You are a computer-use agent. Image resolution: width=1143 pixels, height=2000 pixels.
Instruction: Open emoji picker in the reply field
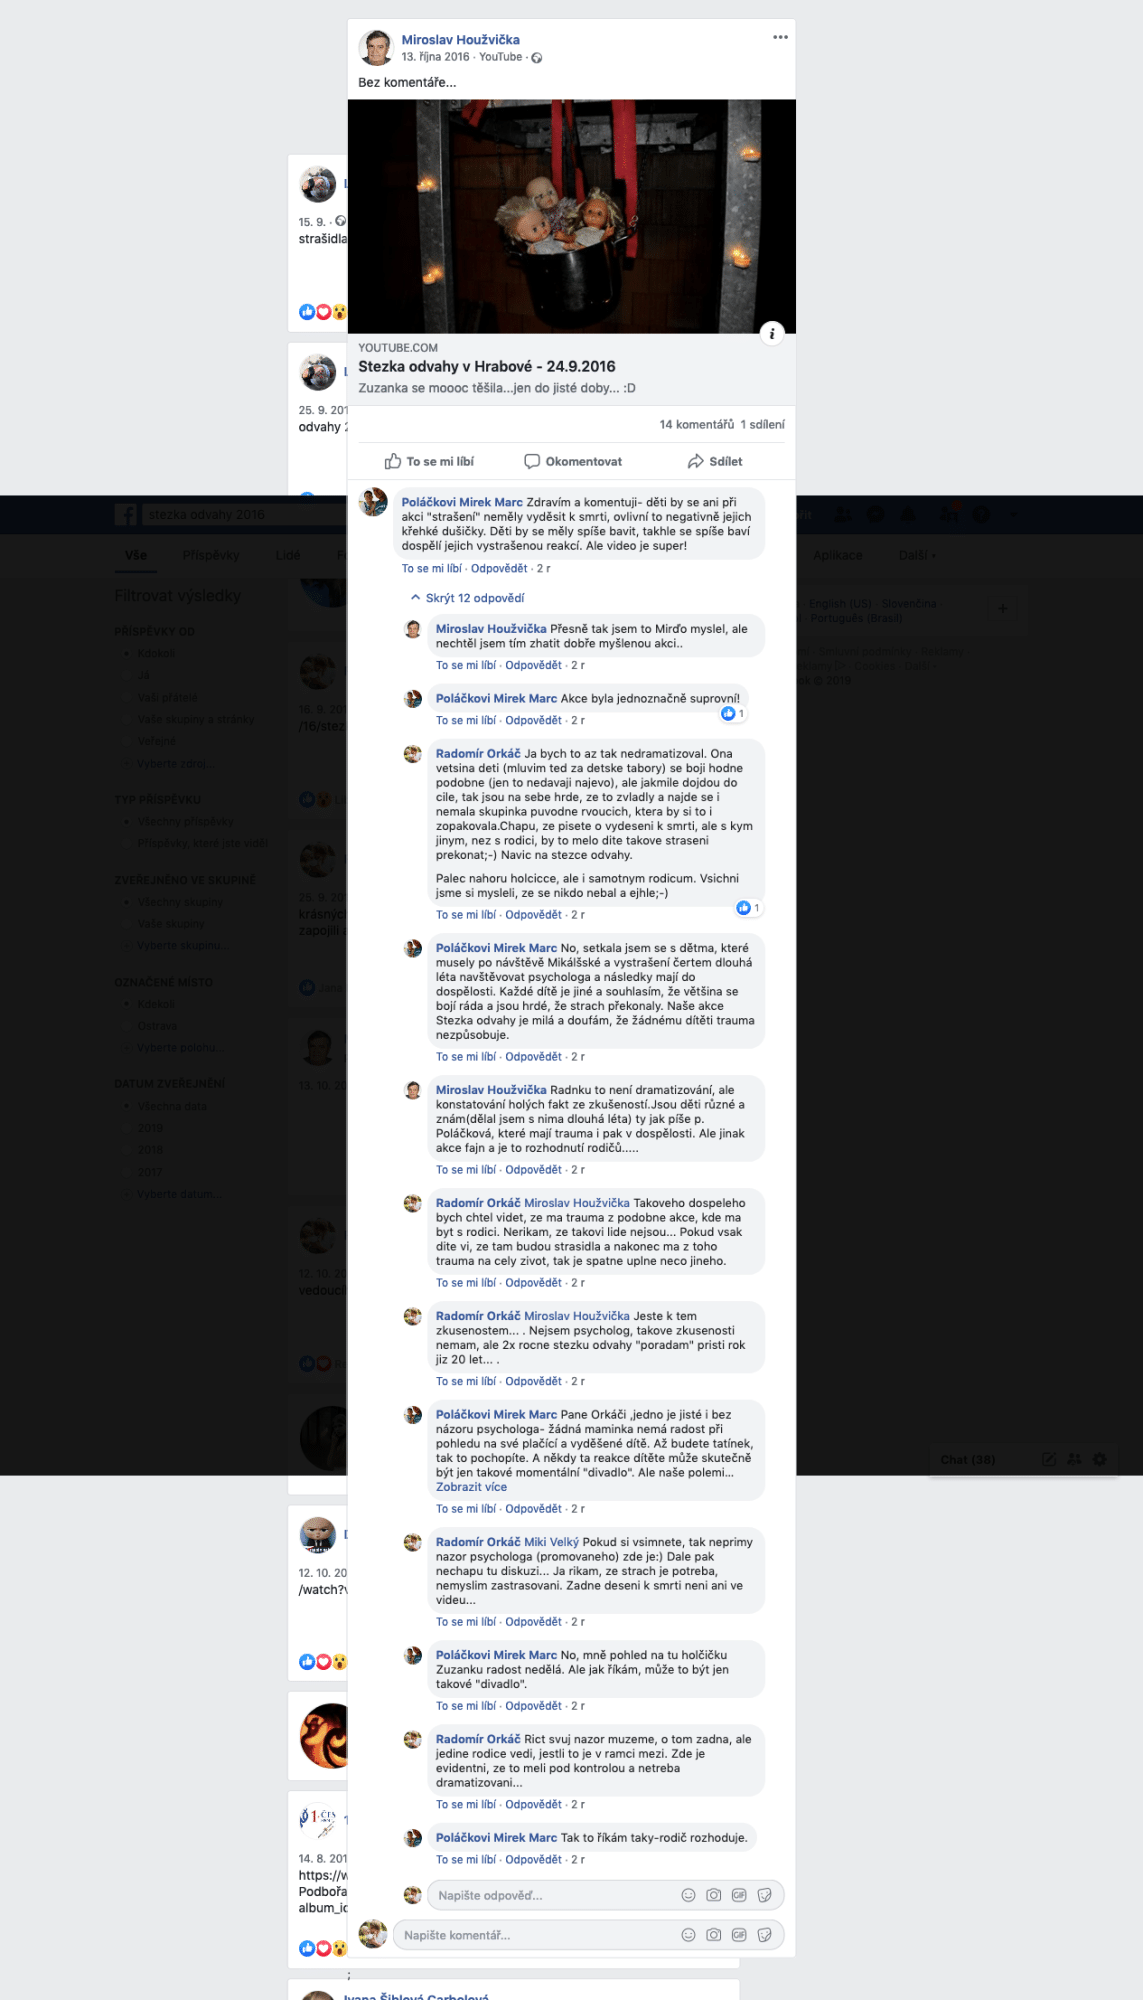pos(688,1895)
